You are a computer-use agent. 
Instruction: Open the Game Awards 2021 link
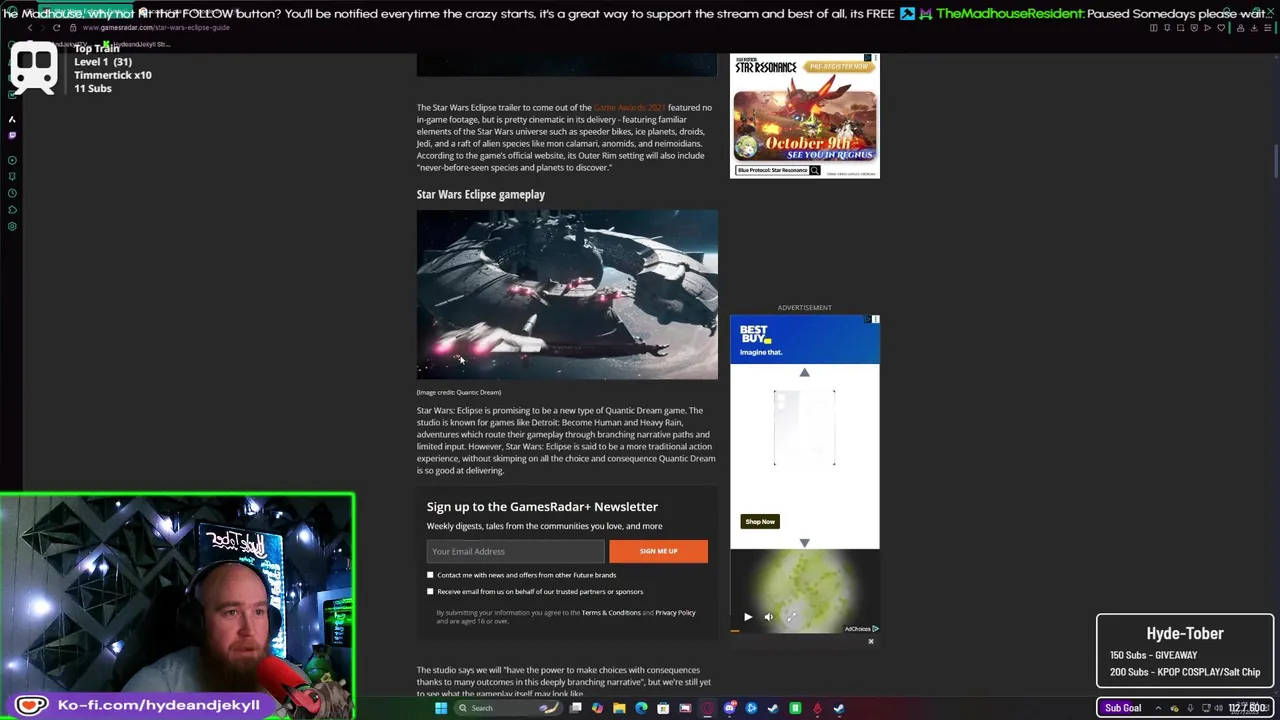tap(629, 107)
